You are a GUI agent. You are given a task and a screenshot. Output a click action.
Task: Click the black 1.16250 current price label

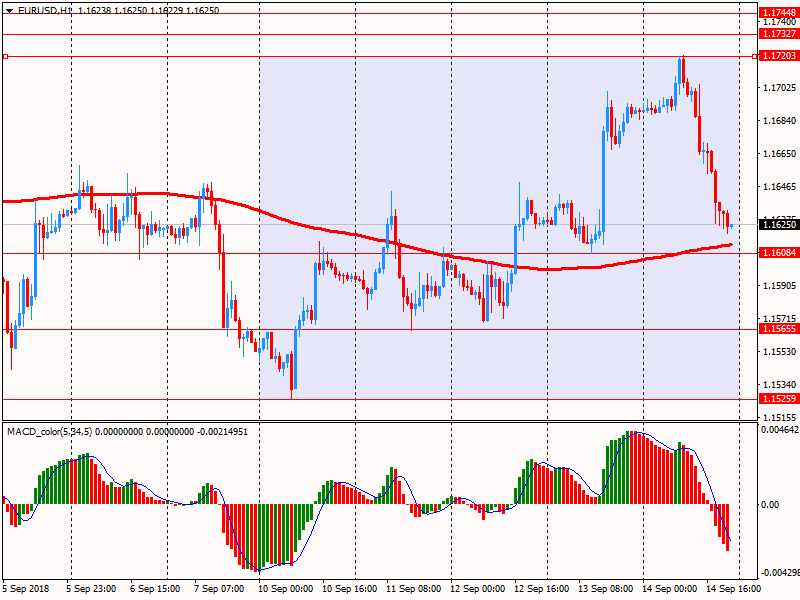tap(779, 224)
